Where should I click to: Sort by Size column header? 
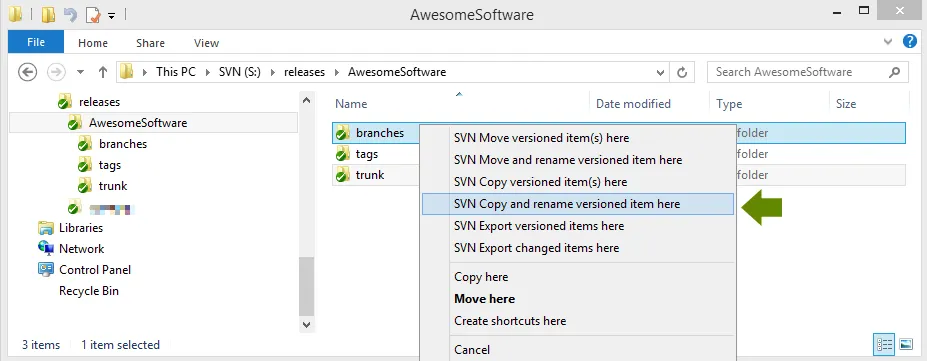pyautogui.click(x=846, y=103)
